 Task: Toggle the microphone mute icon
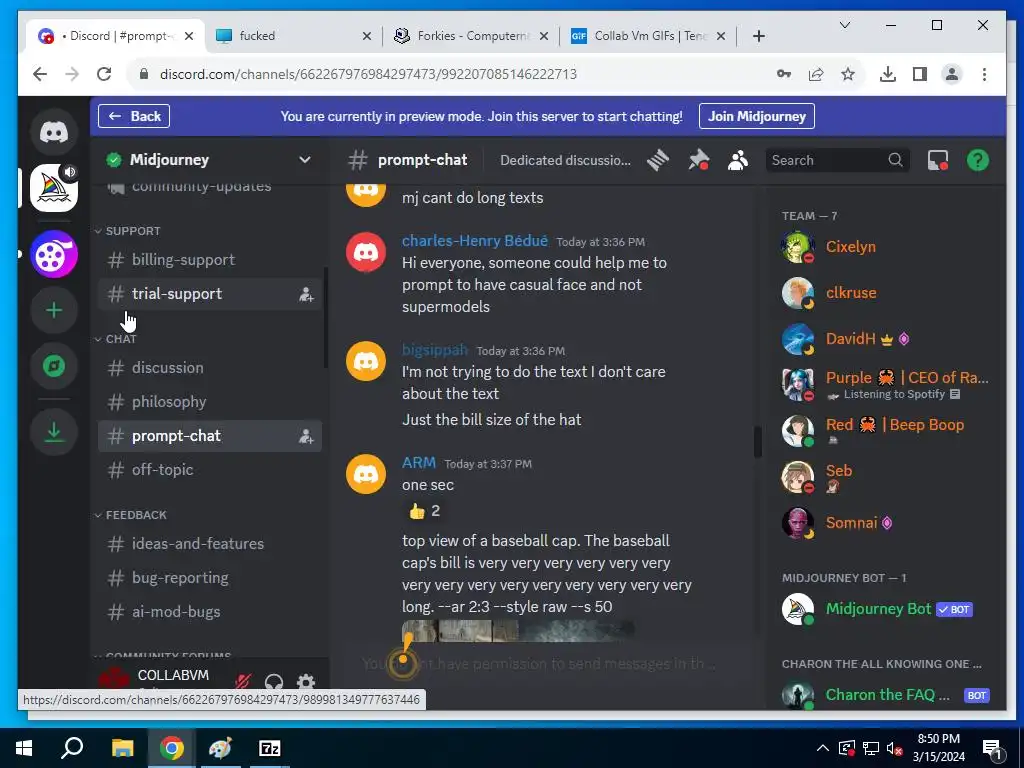pyautogui.click(x=243, y=682)
